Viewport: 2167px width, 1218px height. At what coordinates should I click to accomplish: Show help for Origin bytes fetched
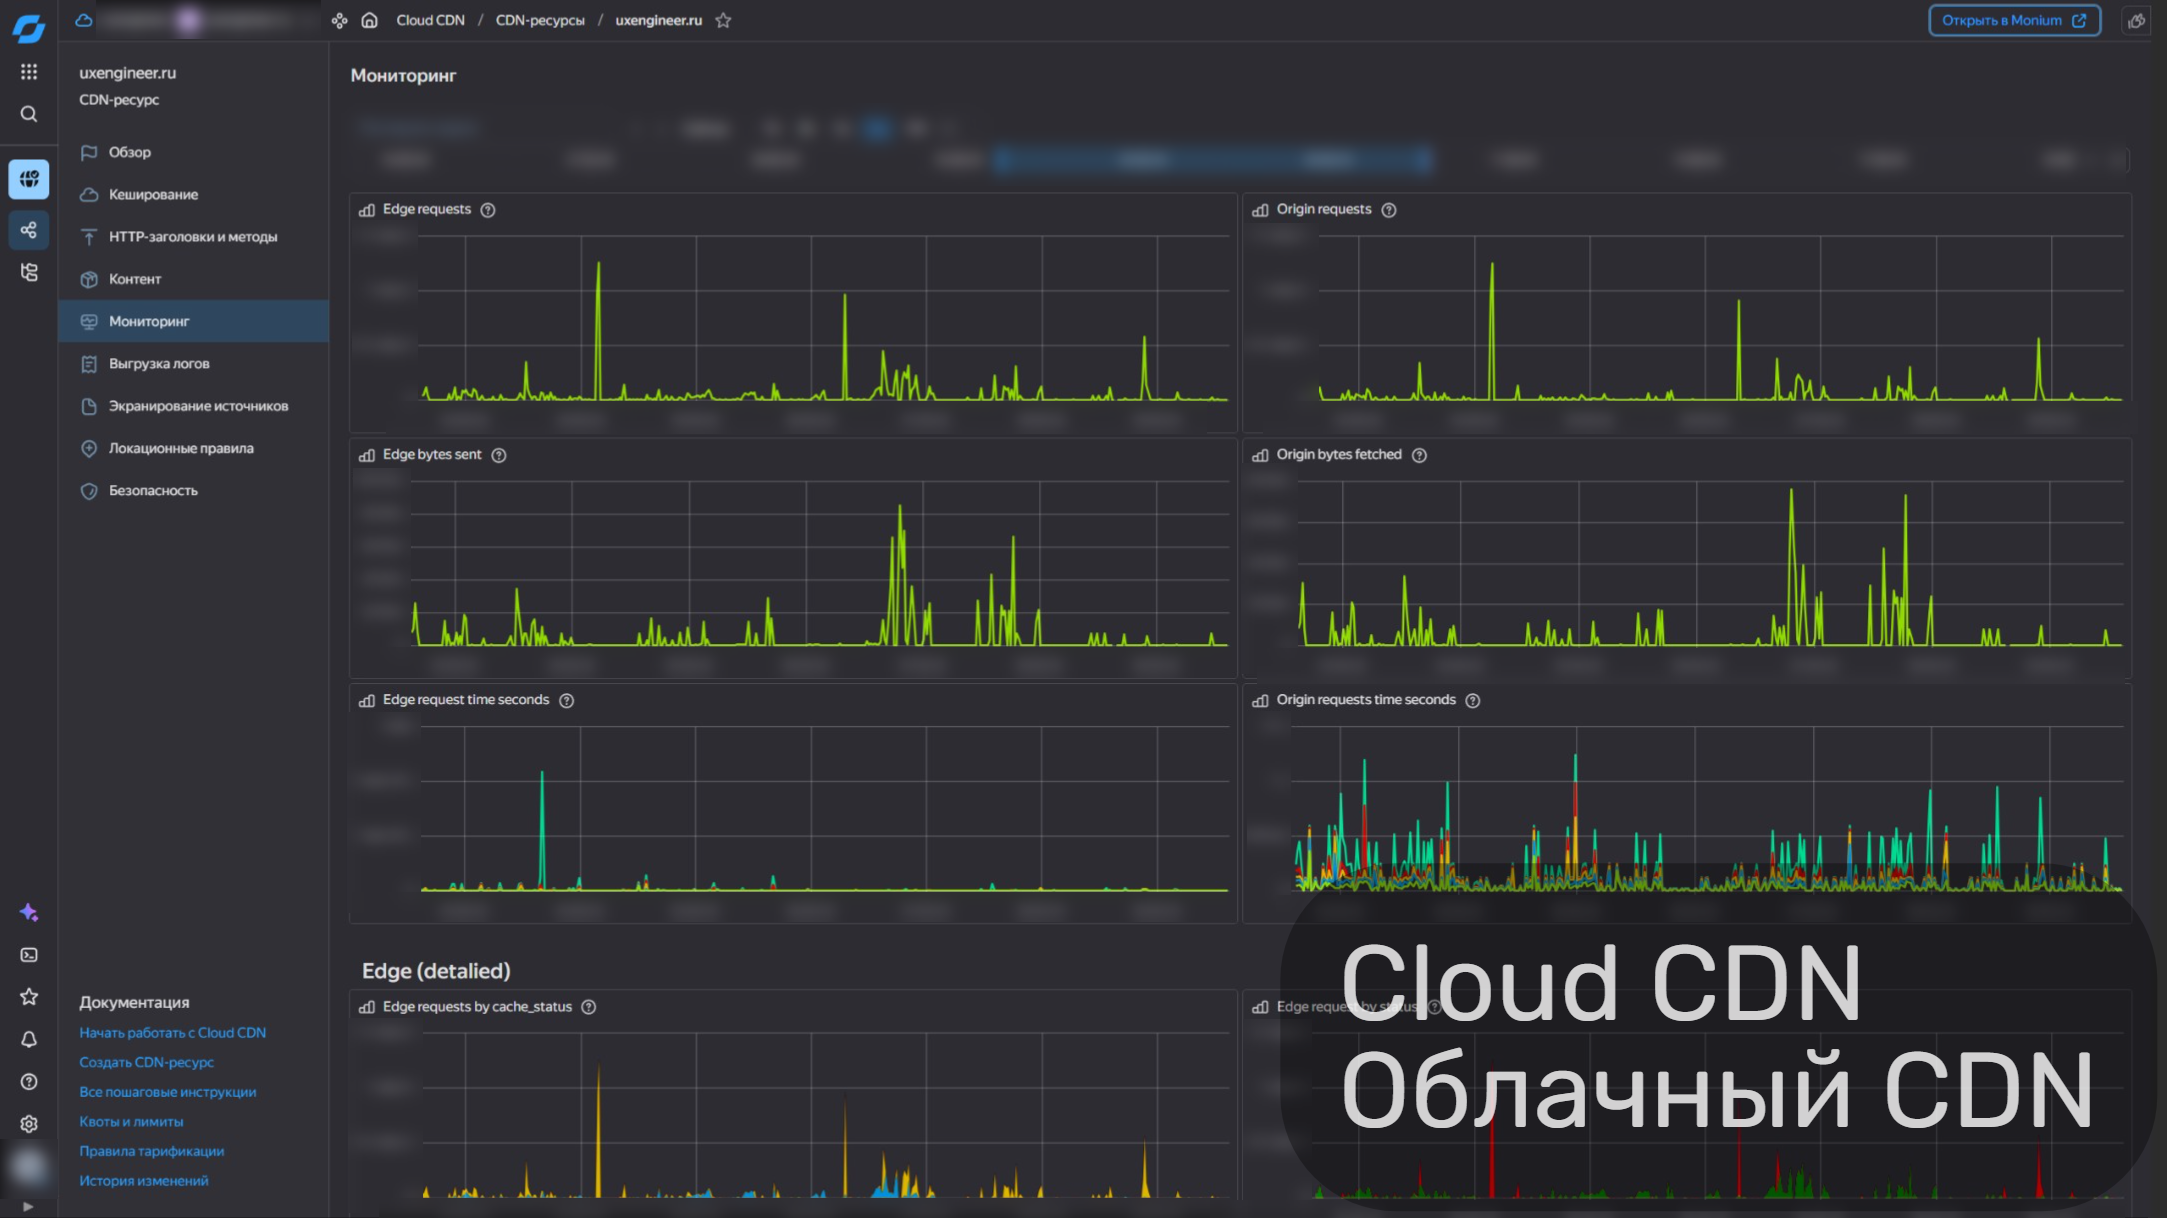point(1419,455)
